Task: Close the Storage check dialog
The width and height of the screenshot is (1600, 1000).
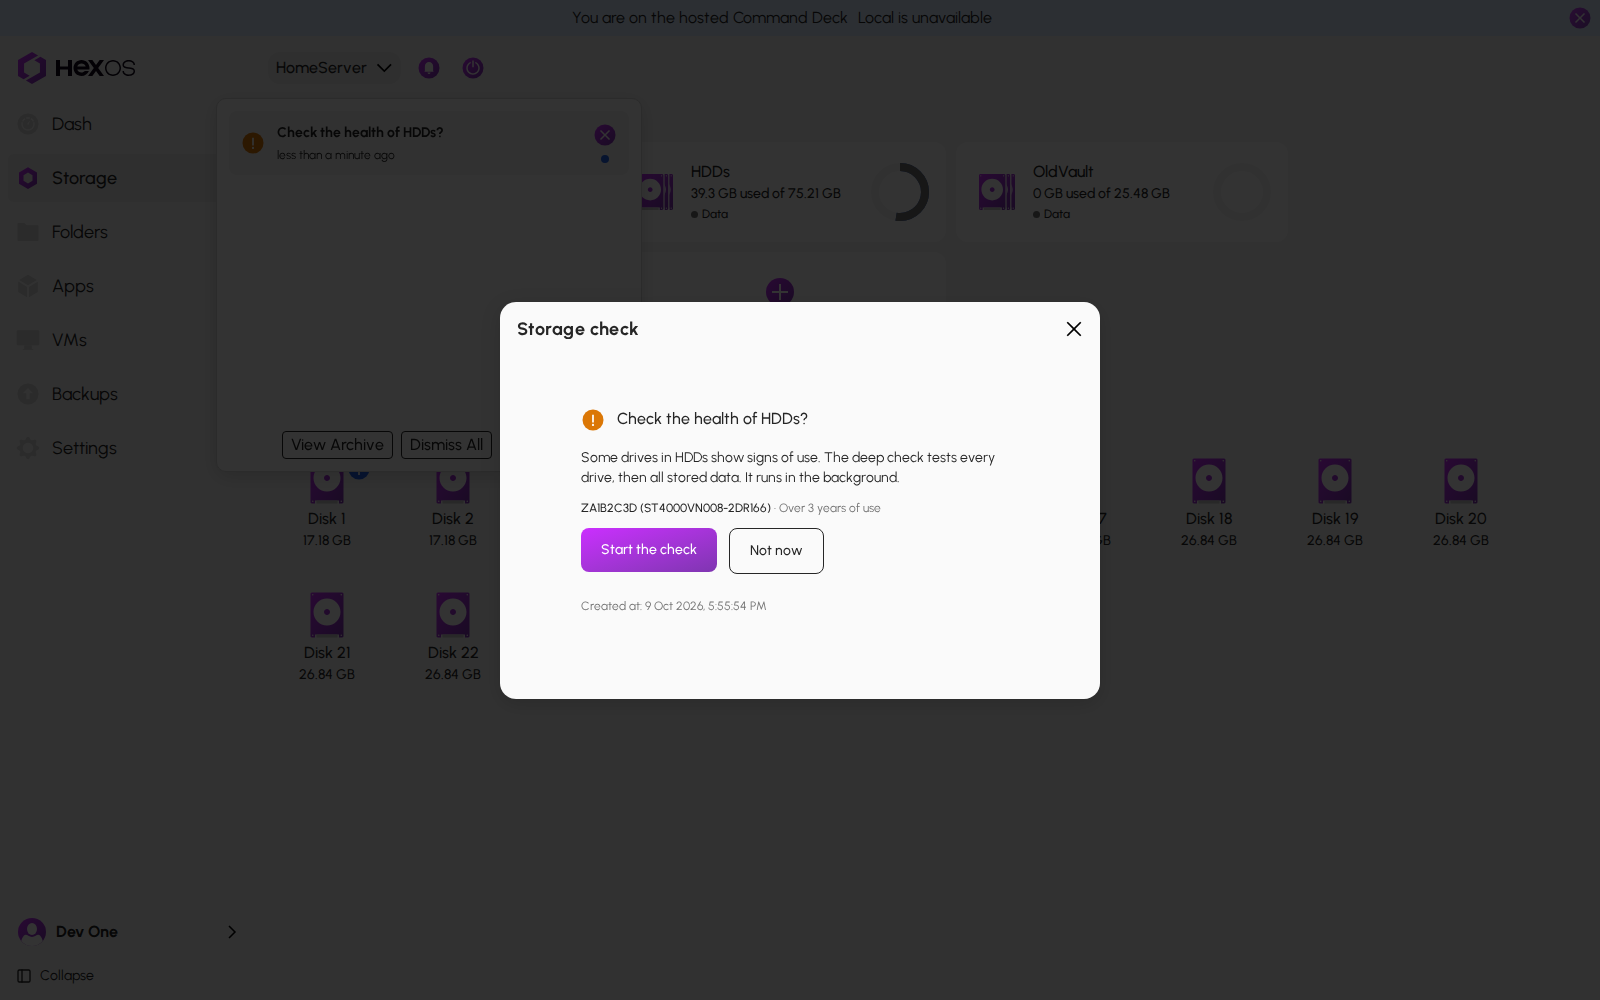Action: (x=1074, y=329)
